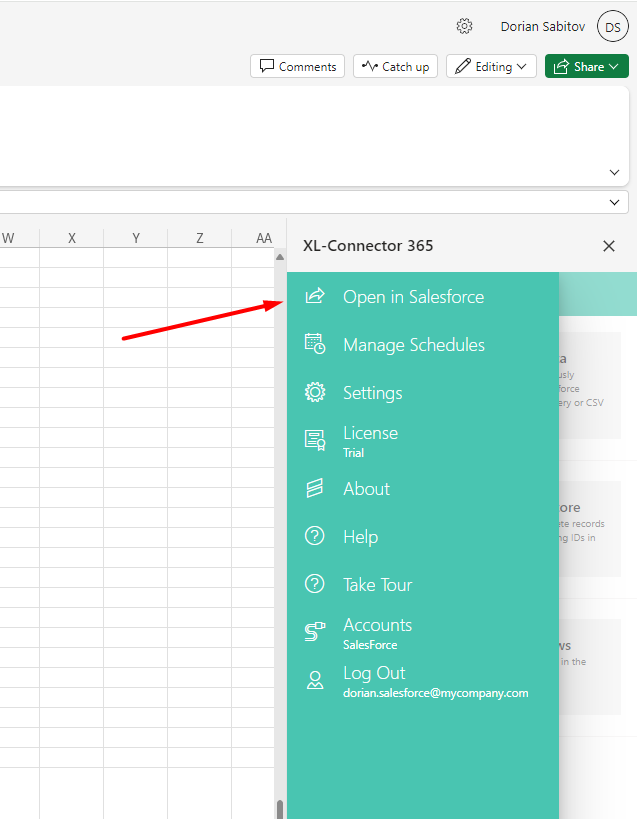Select column AA header
This screenshot has height=819, width=637.
(259, 238)
